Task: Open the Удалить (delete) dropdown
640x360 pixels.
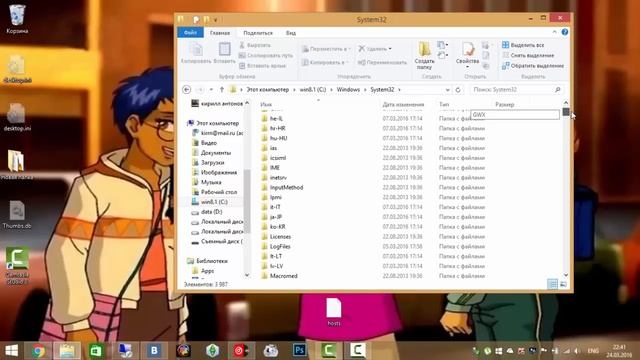Action: tap(375, 49)
